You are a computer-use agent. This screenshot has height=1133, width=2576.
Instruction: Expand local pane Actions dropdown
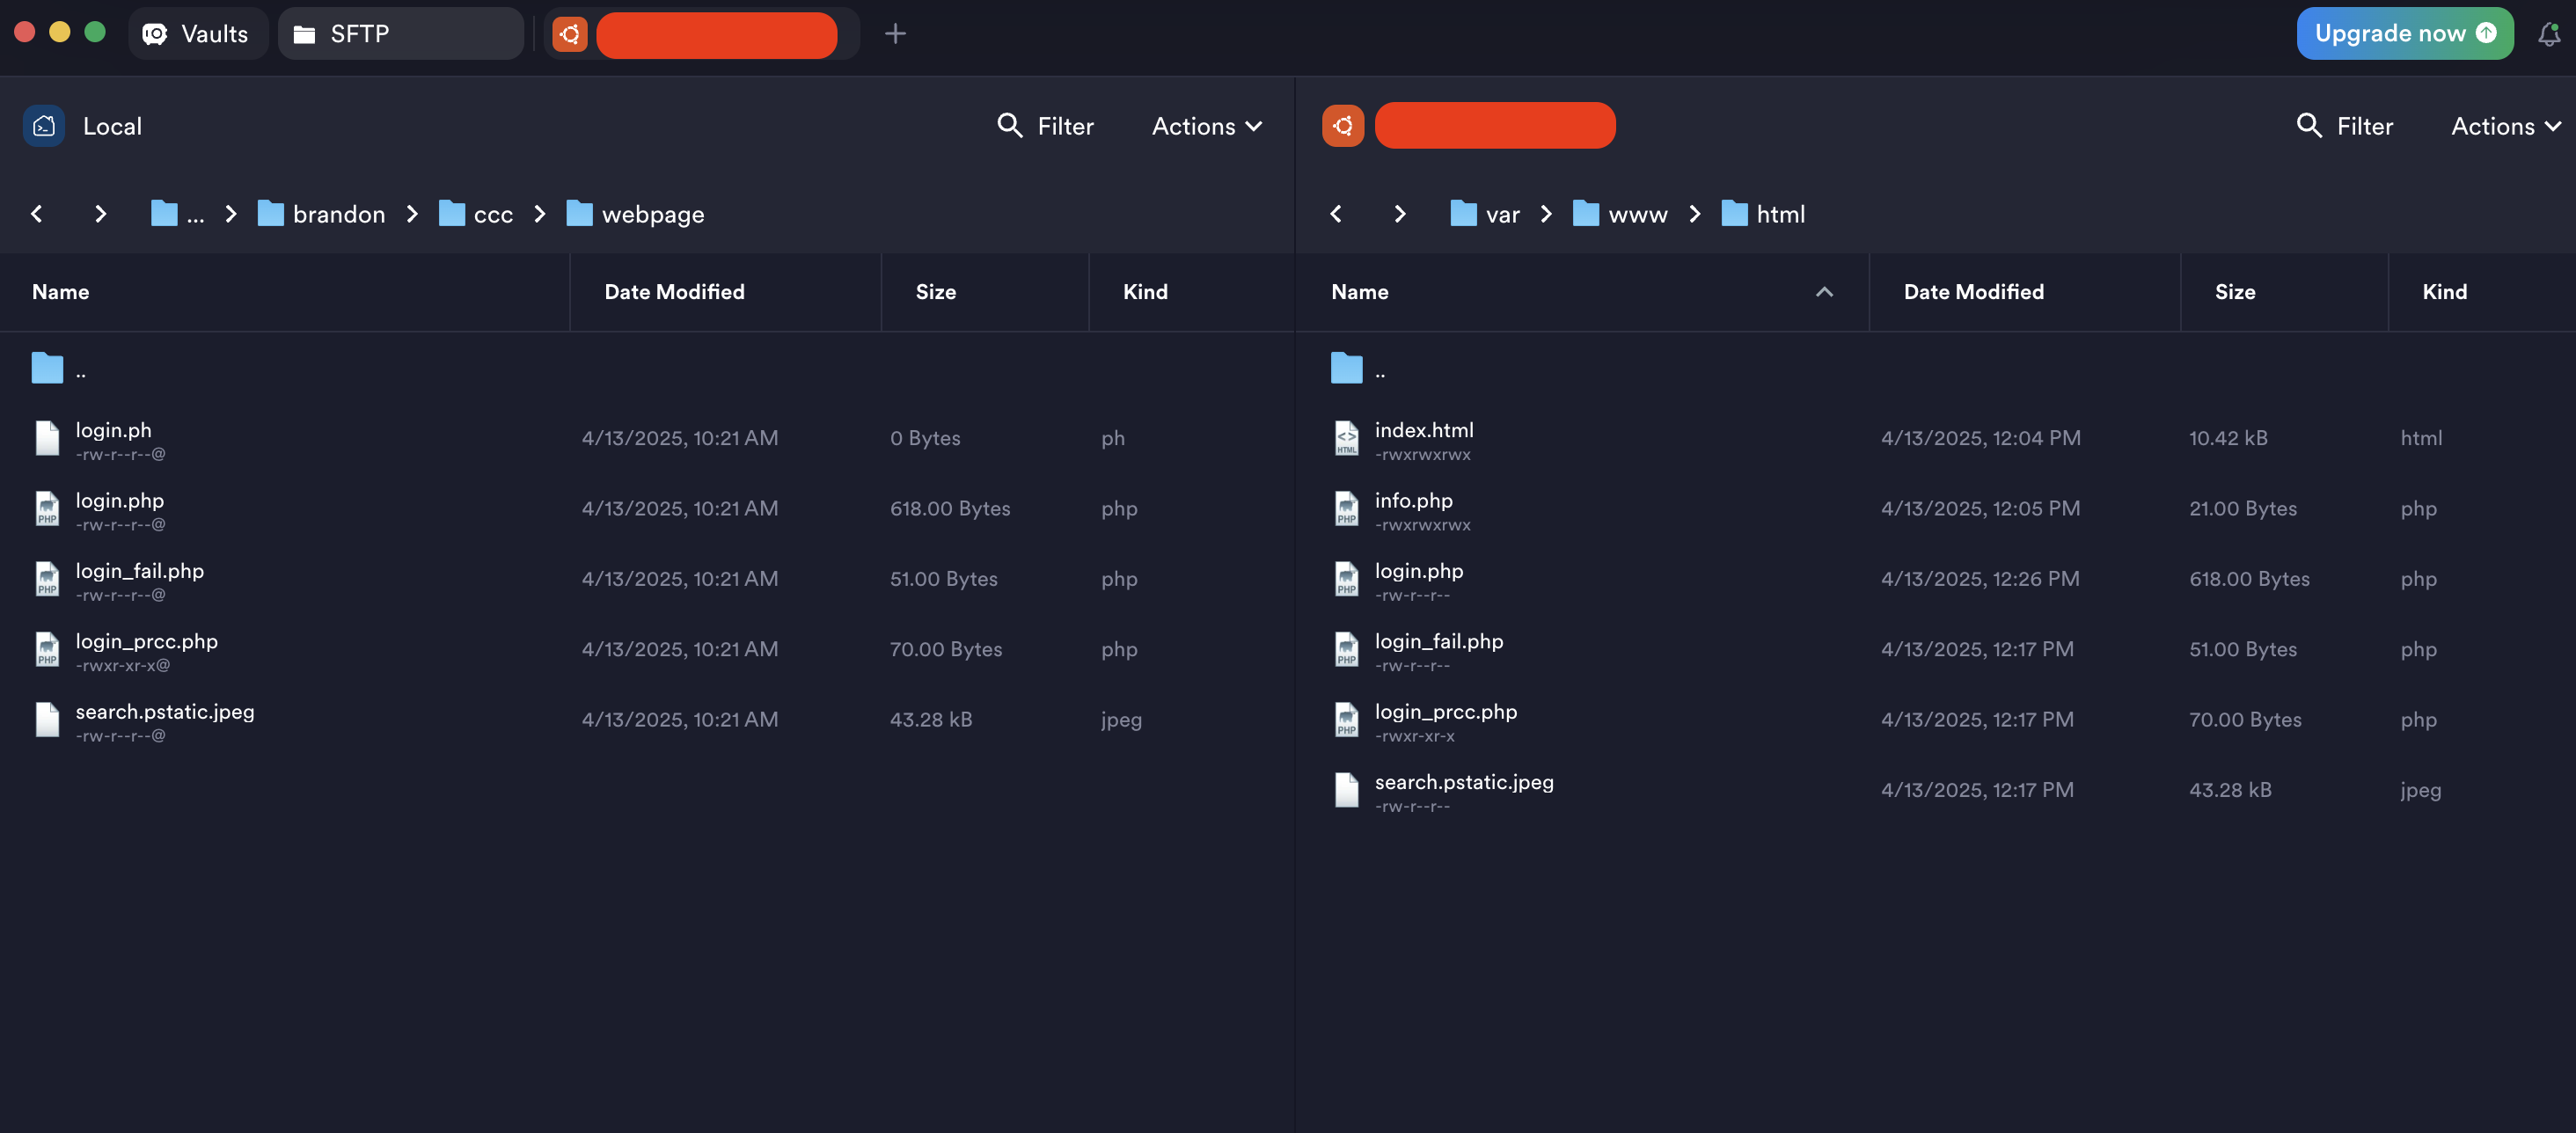coord(1207,126)
